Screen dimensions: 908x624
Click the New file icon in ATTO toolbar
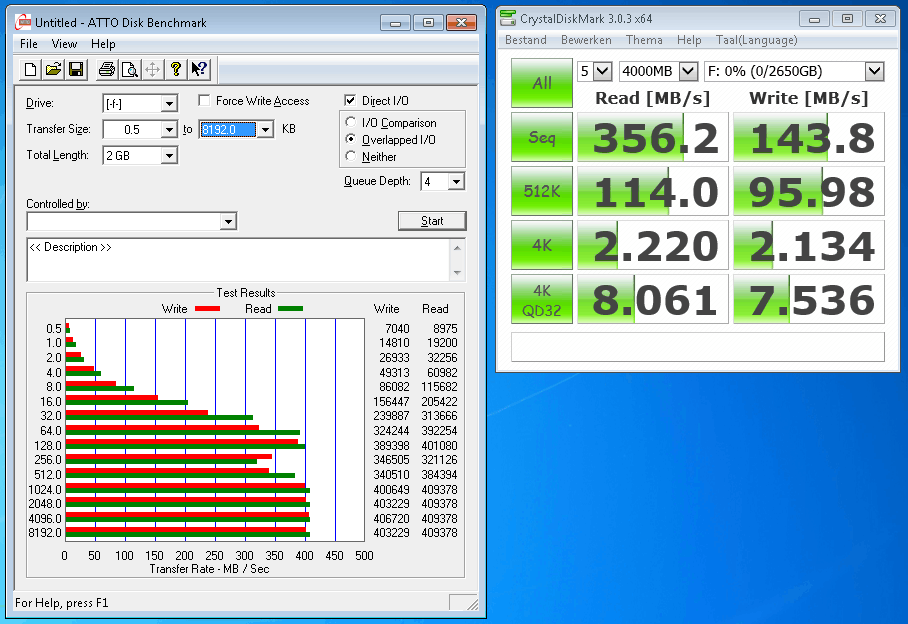(x=31, y=69)
